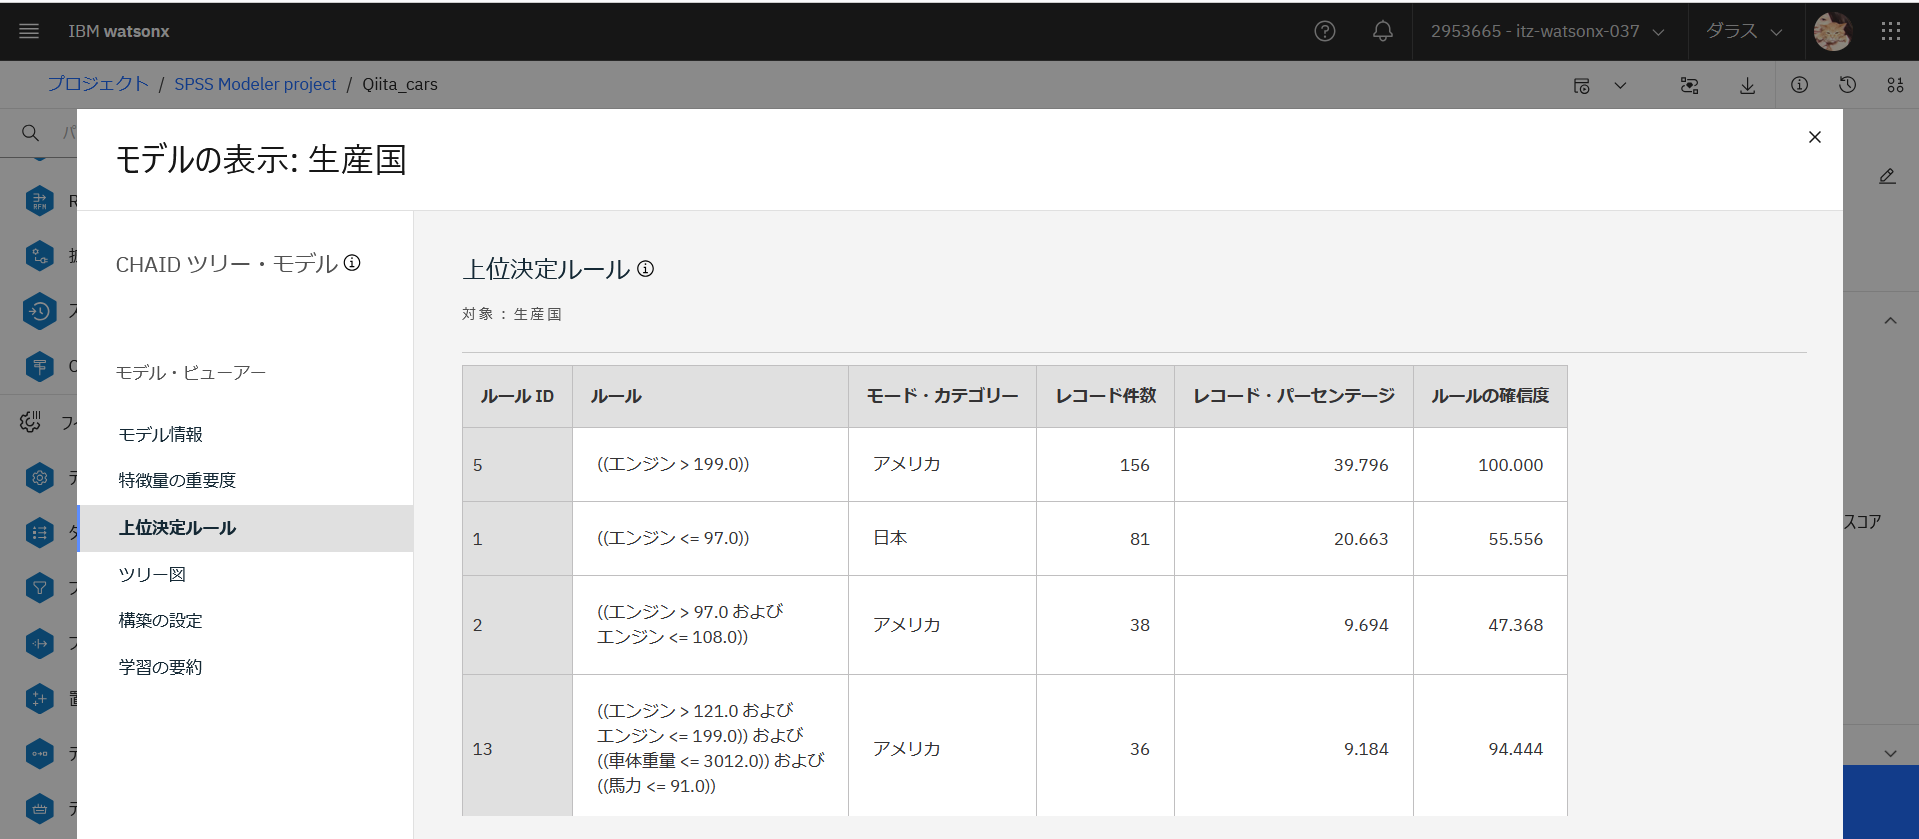The height and width of the screenshot is (839, 1919).
Task: Sort by レコード・パーセンテージ column header
Action: pyautogui.click(x=1293, y=396)
